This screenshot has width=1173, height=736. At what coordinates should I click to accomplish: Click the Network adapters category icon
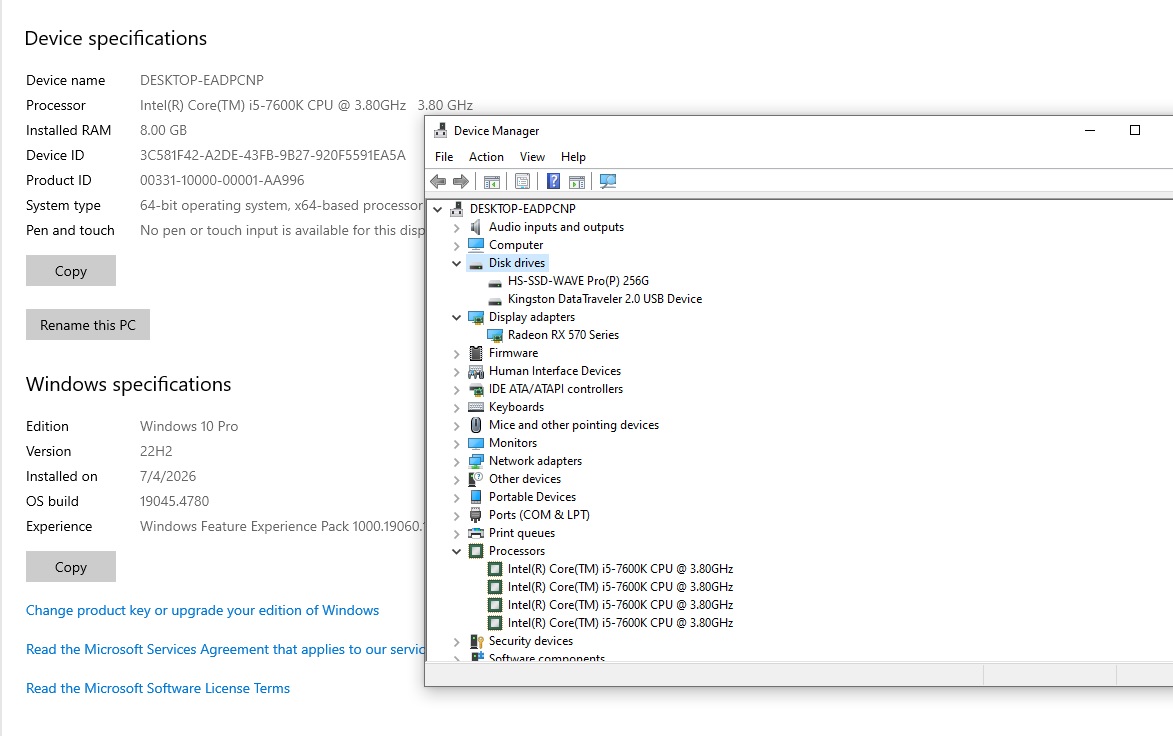(476, 461)
